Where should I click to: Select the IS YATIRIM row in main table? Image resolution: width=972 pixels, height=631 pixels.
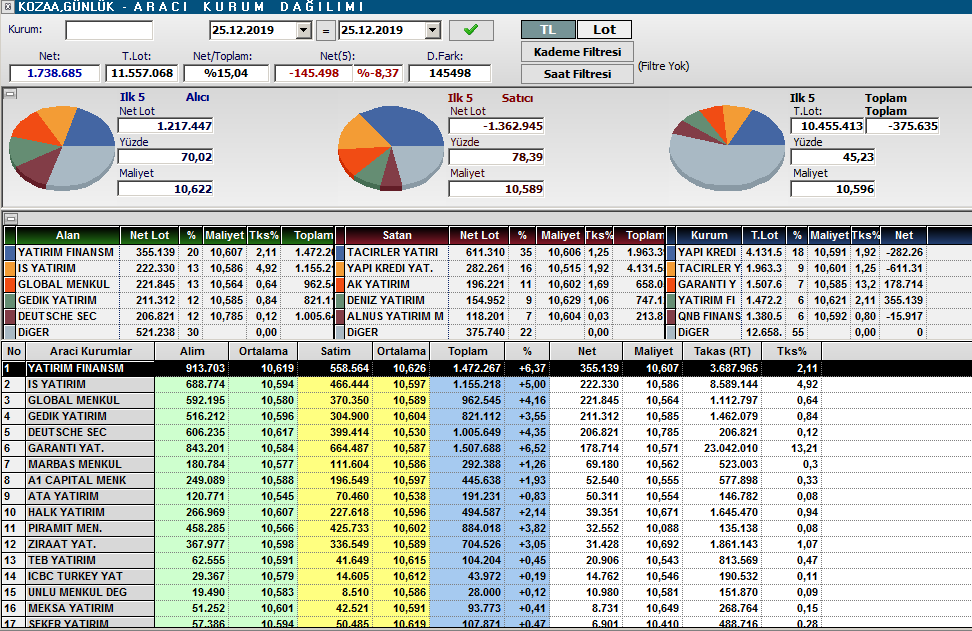(486, 384)
